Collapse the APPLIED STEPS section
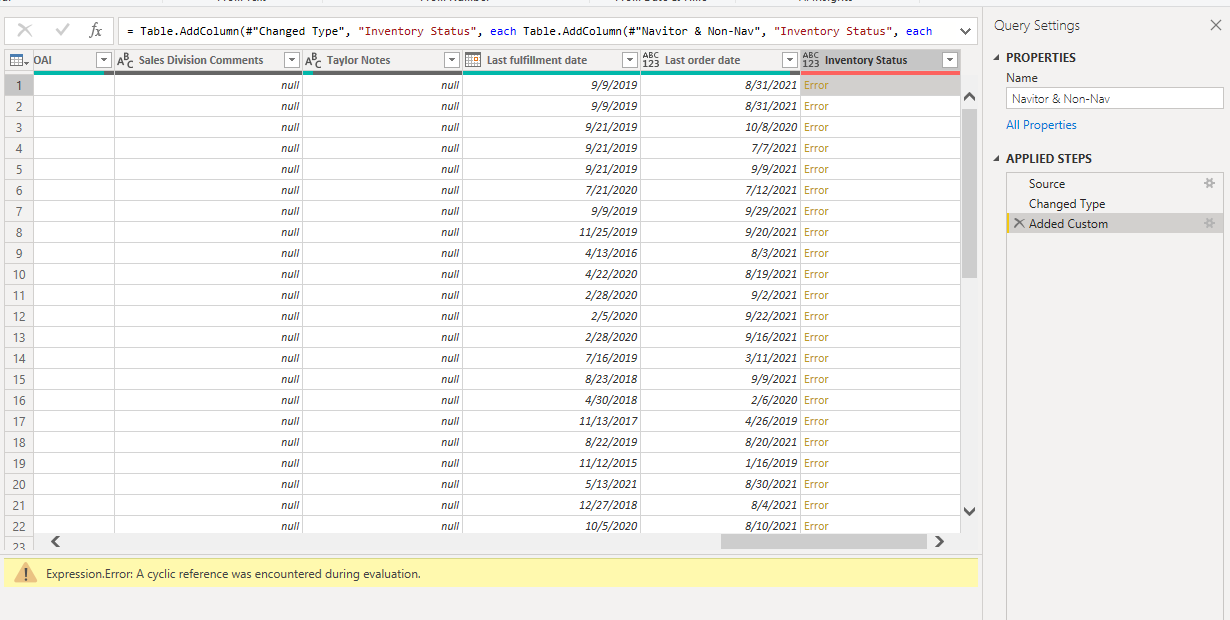This screenshot has width=1230, height=620. point(996,159)
